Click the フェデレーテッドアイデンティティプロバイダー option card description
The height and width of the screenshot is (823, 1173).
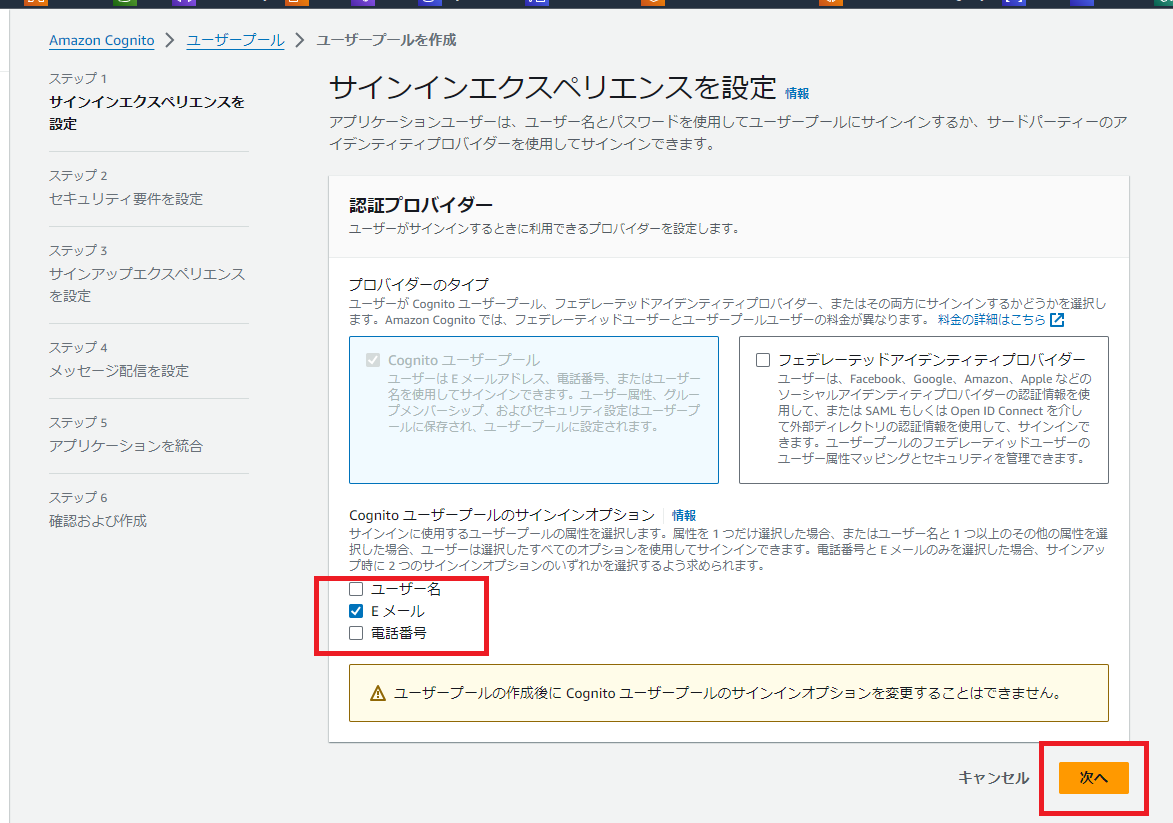point(934,419)
